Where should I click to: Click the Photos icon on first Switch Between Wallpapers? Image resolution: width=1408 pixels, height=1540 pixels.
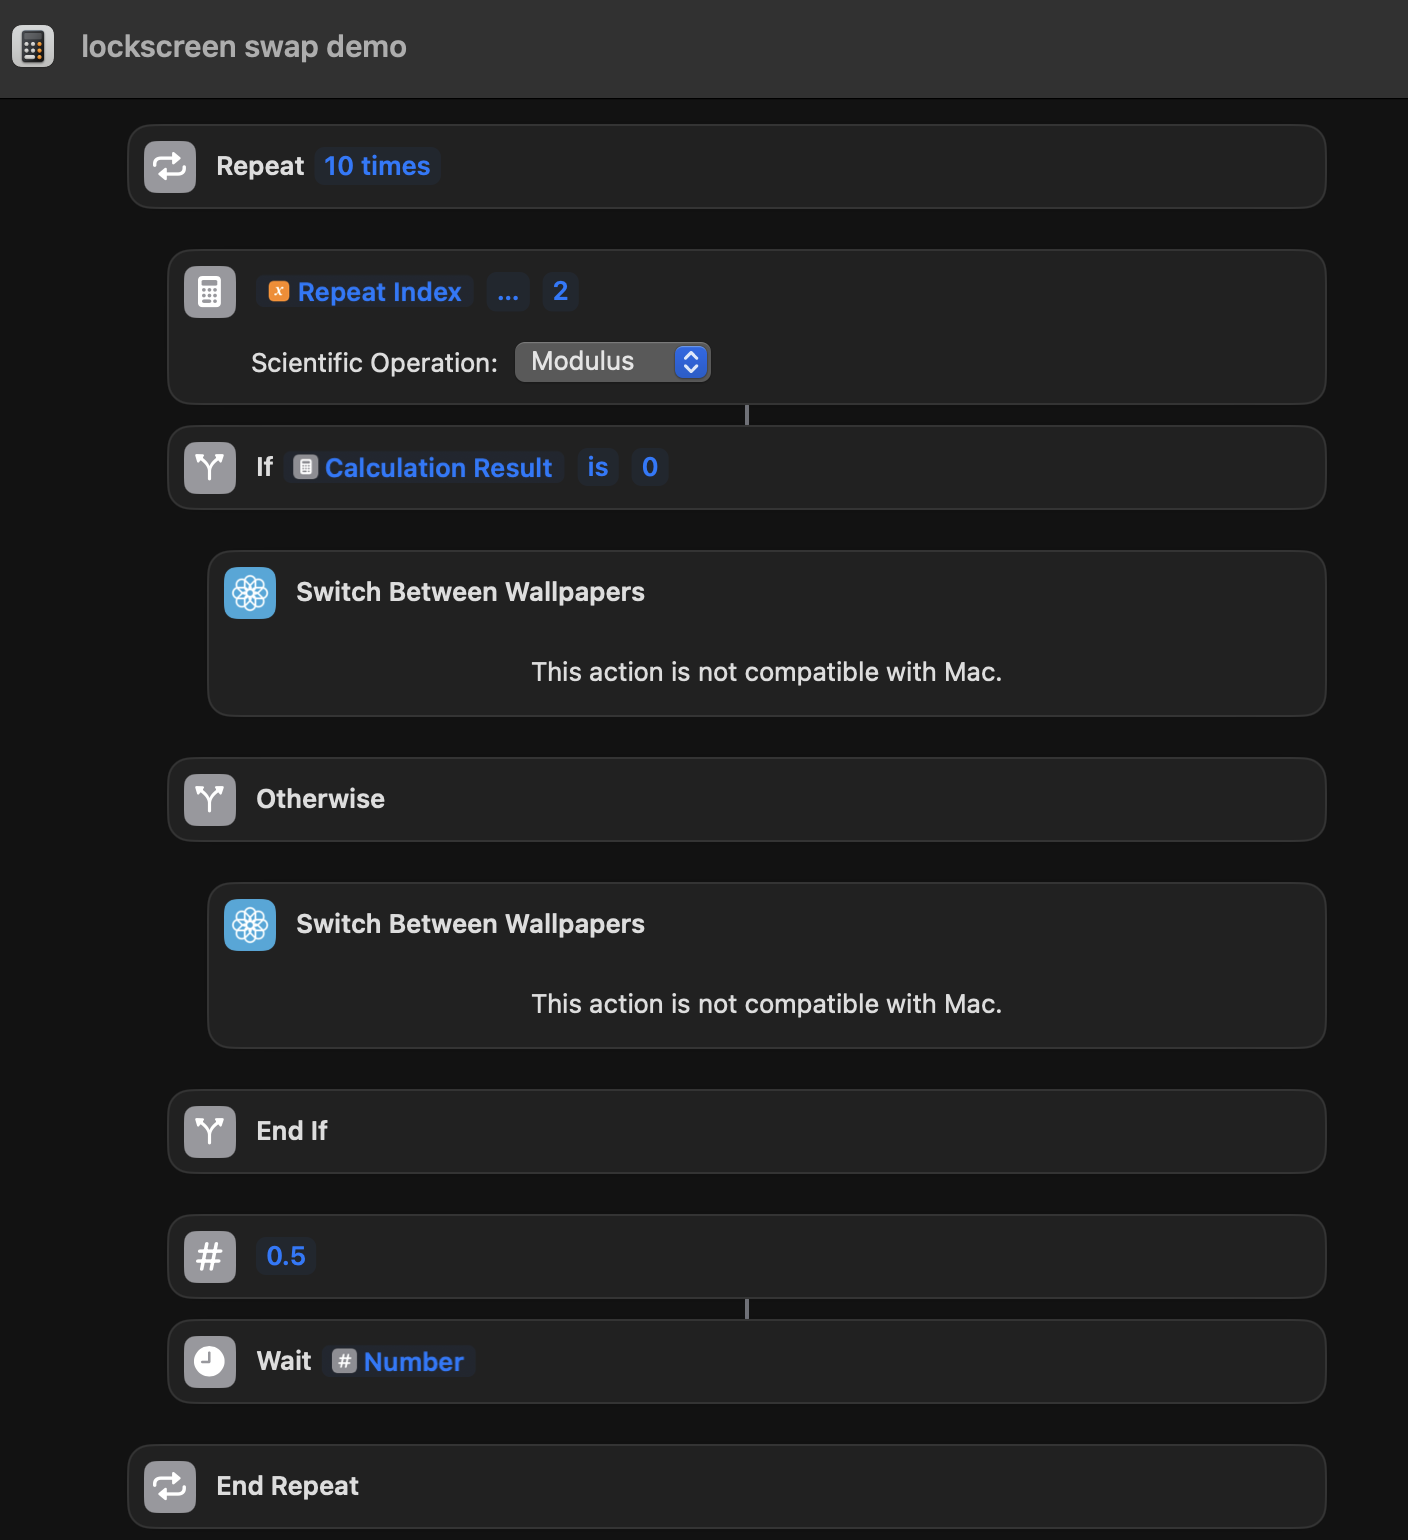tap(249, 592)
